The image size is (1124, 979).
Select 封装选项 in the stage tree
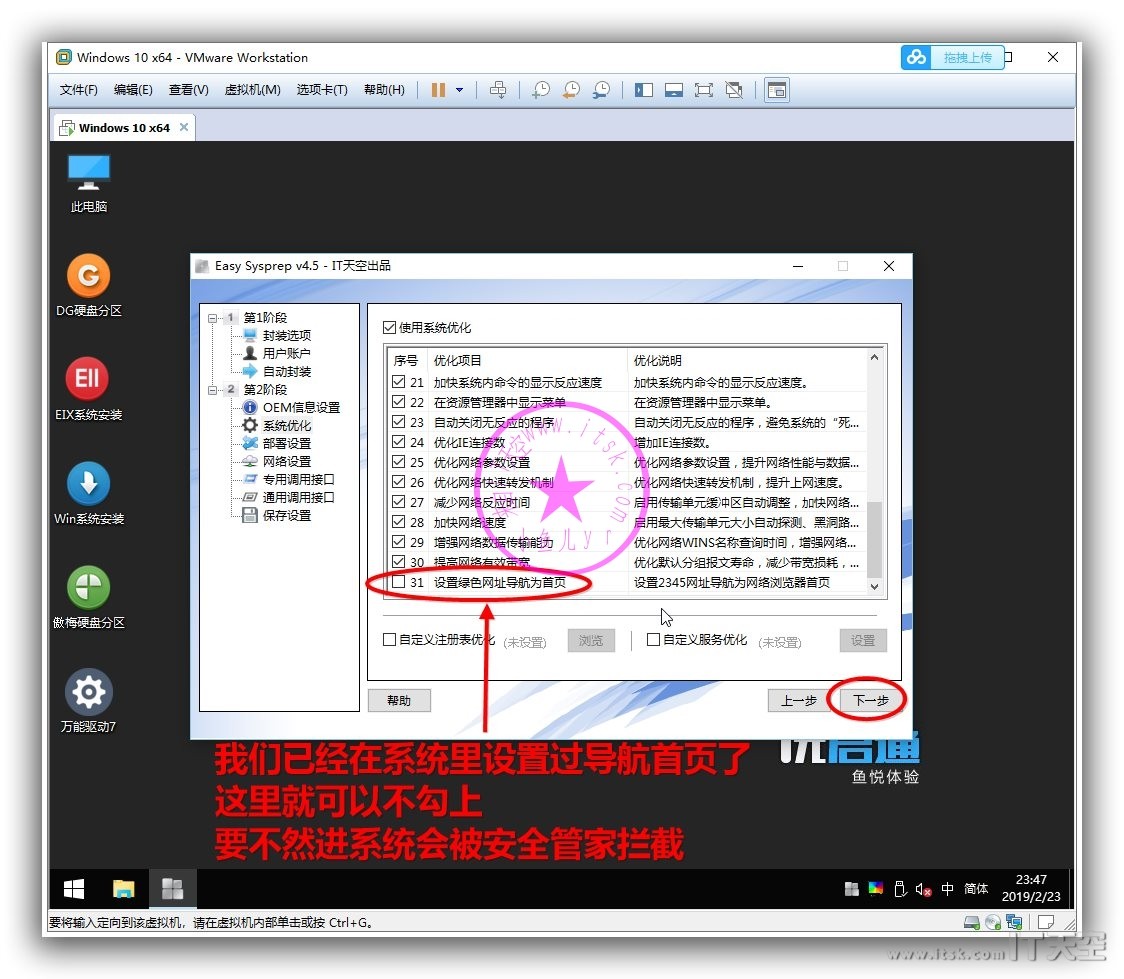coord(287,335)
